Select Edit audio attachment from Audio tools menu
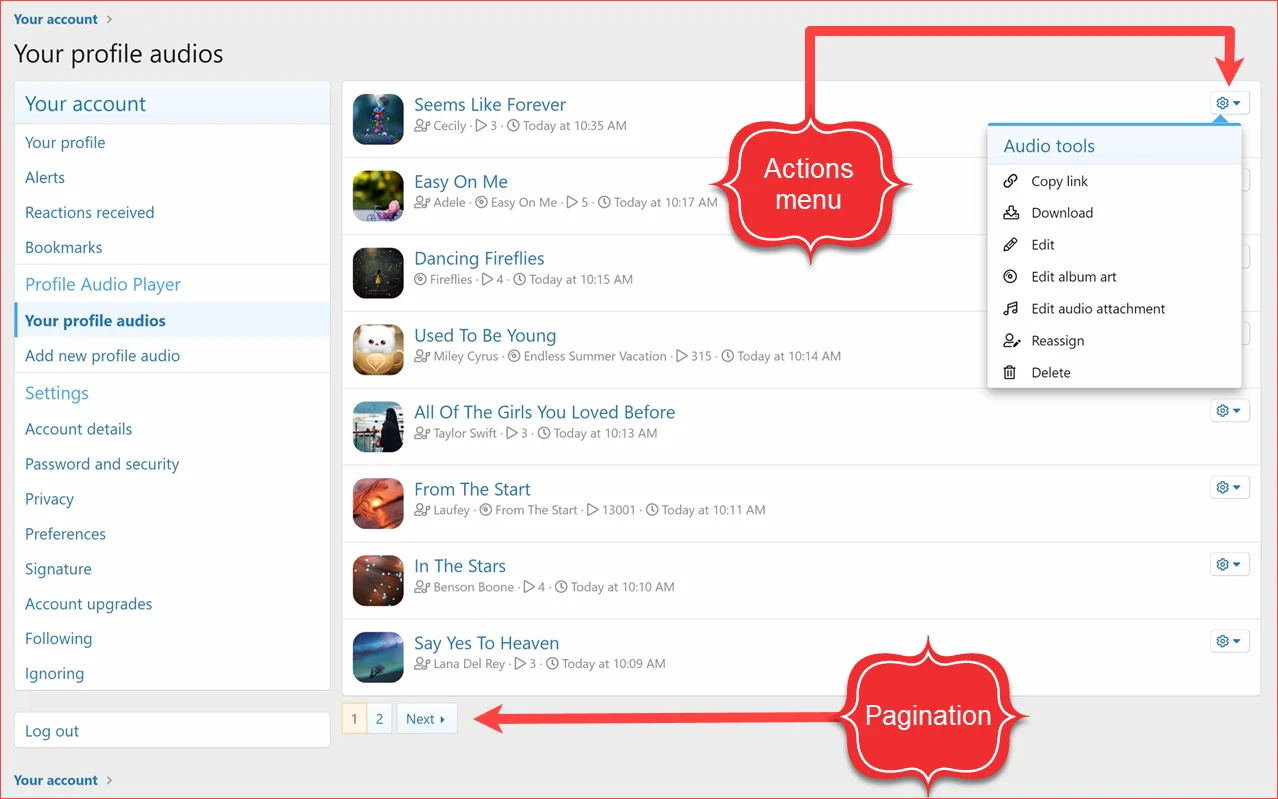1278x799 pixels. coord(1098,309)
